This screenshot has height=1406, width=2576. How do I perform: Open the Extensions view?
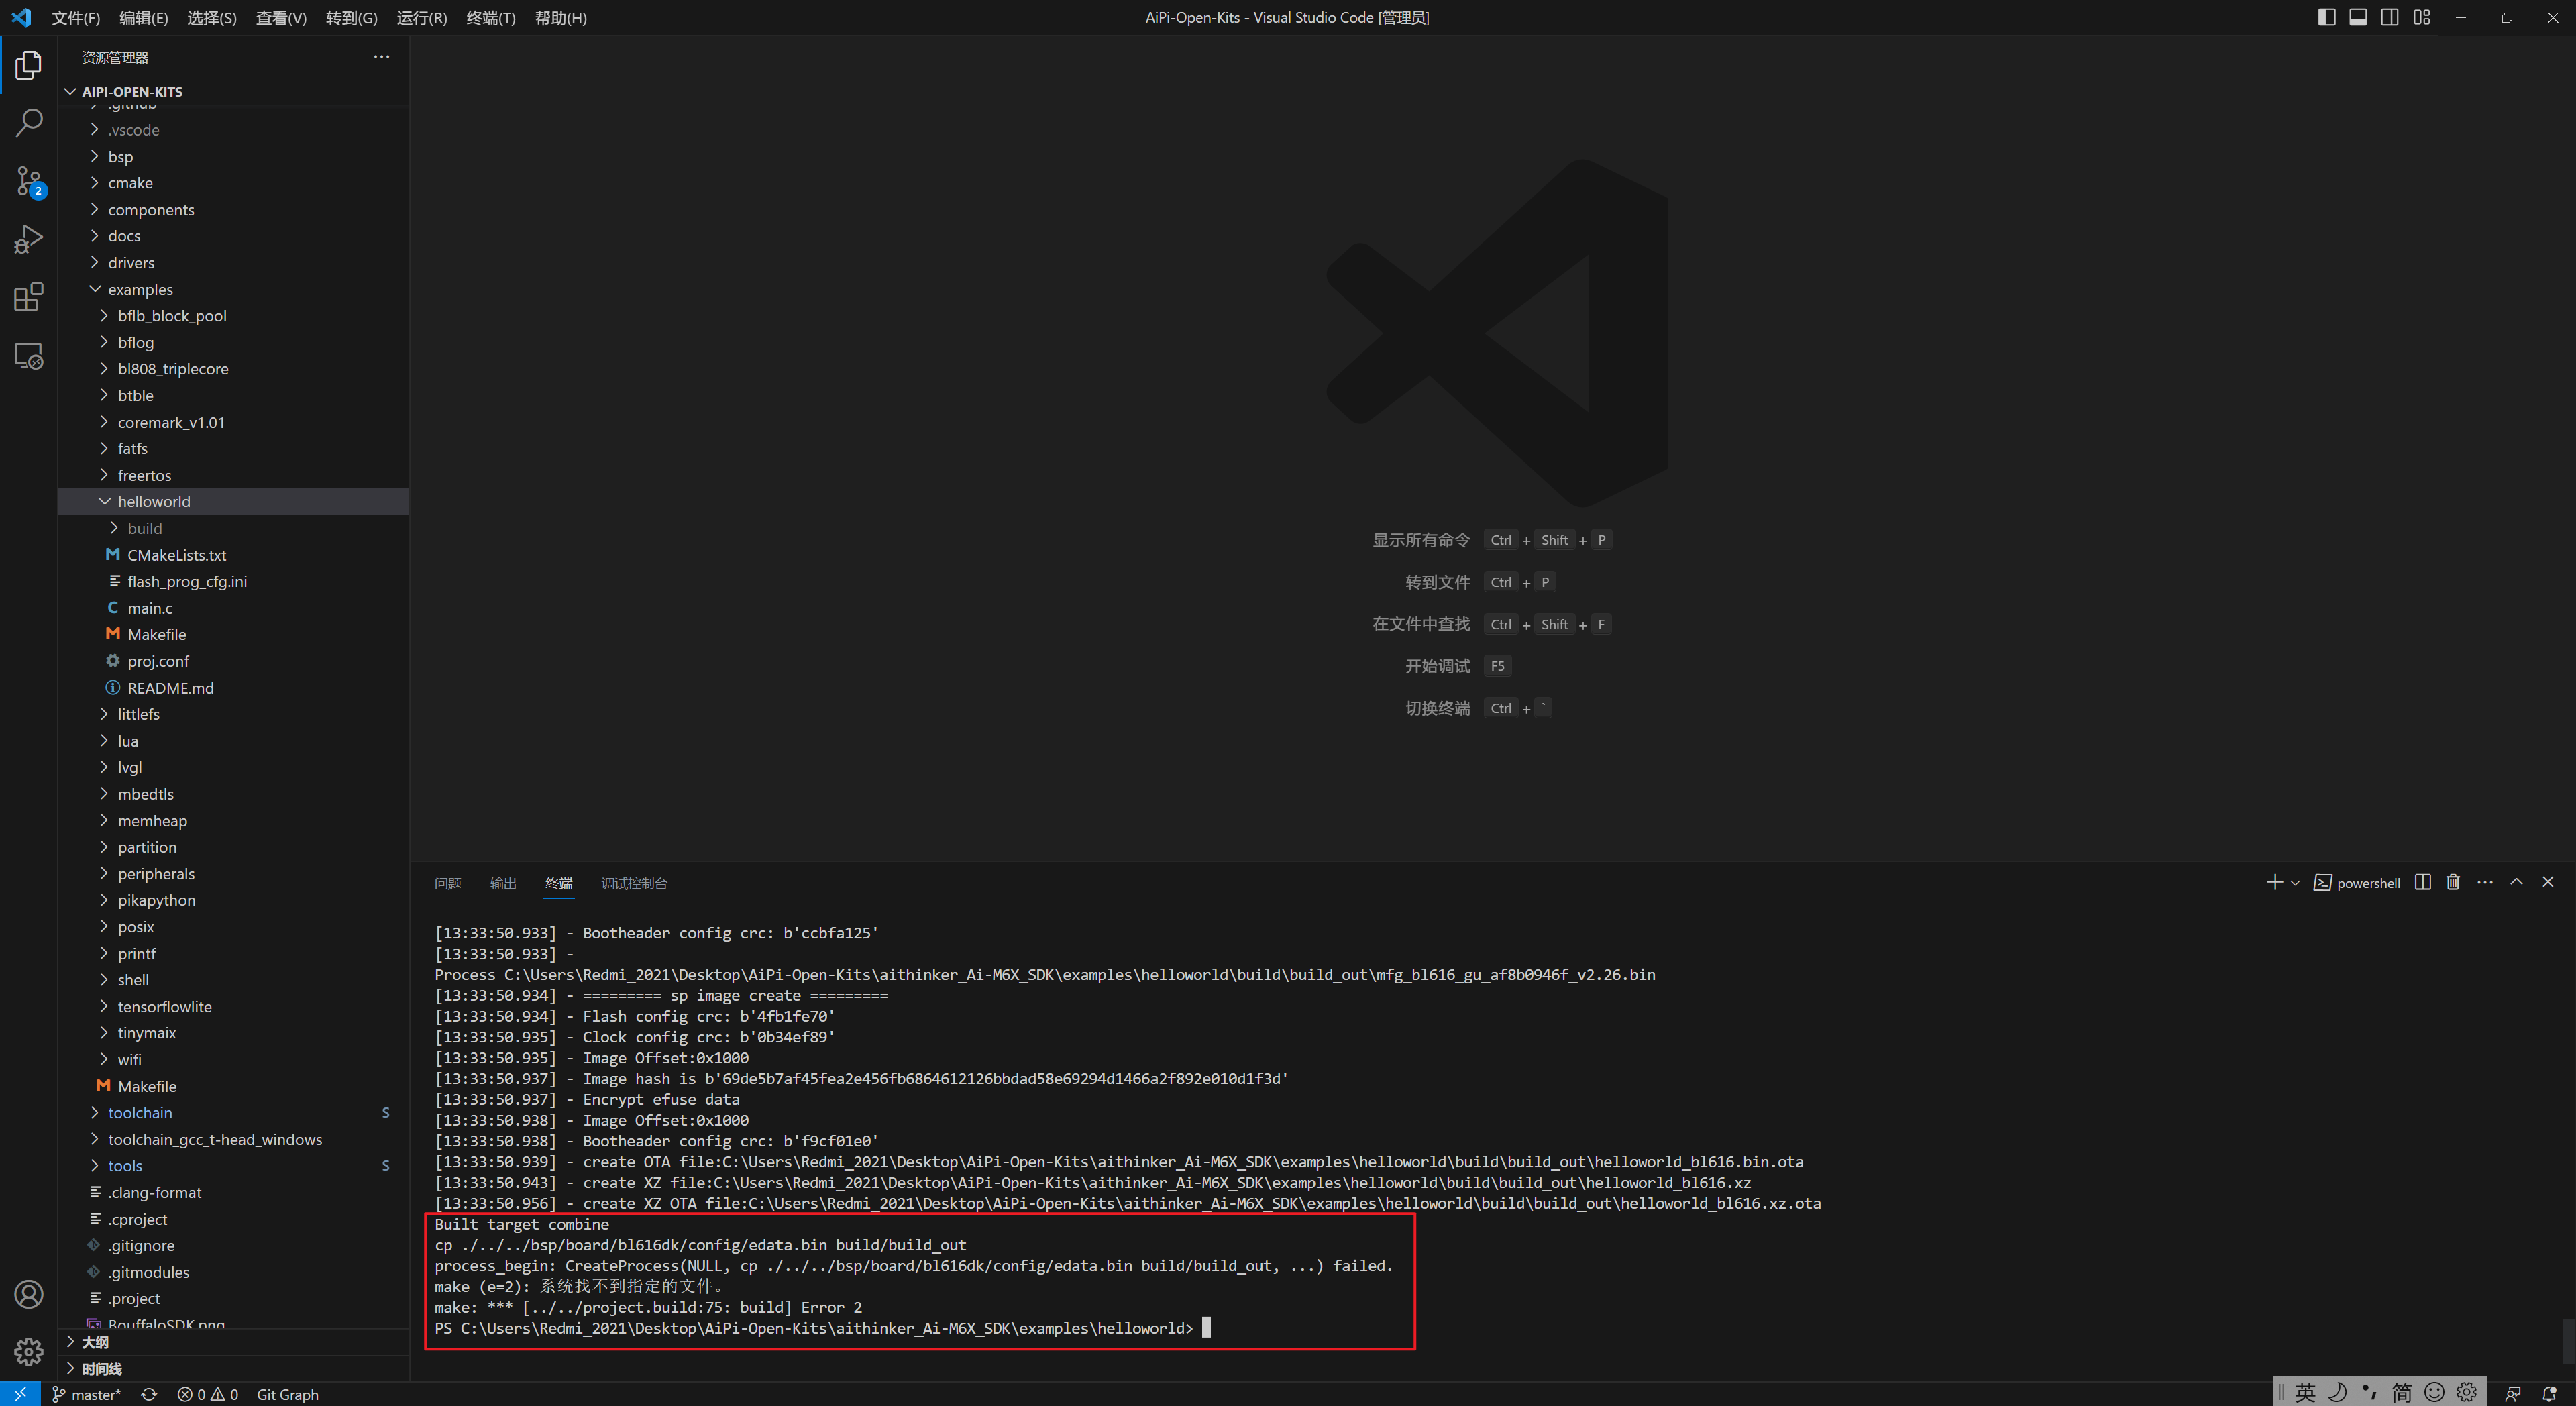point(28,297)
